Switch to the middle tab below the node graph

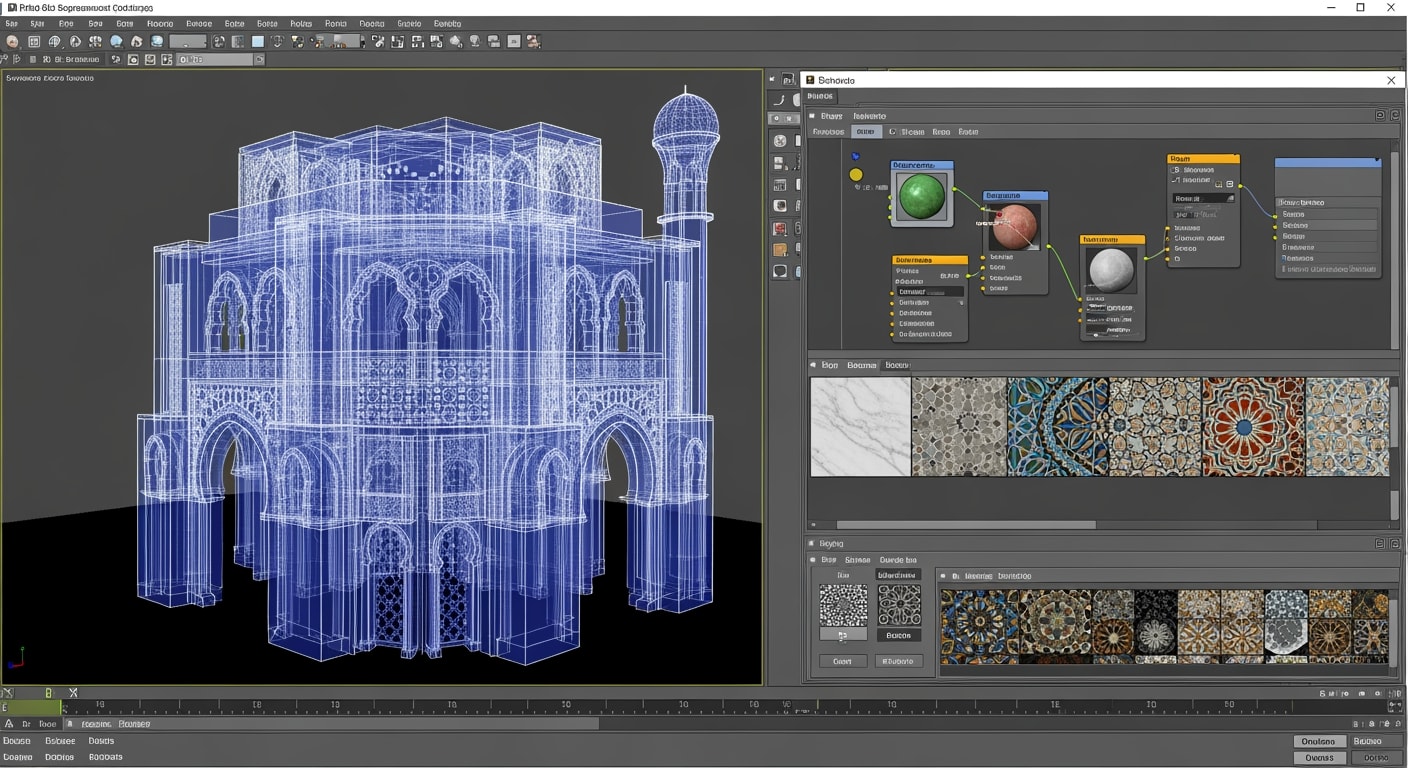point(860,365)
